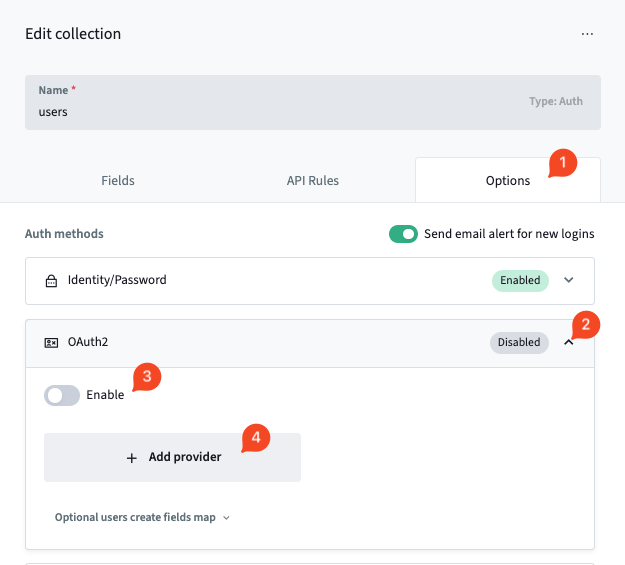Click the gray Disabled status badge

519,343
